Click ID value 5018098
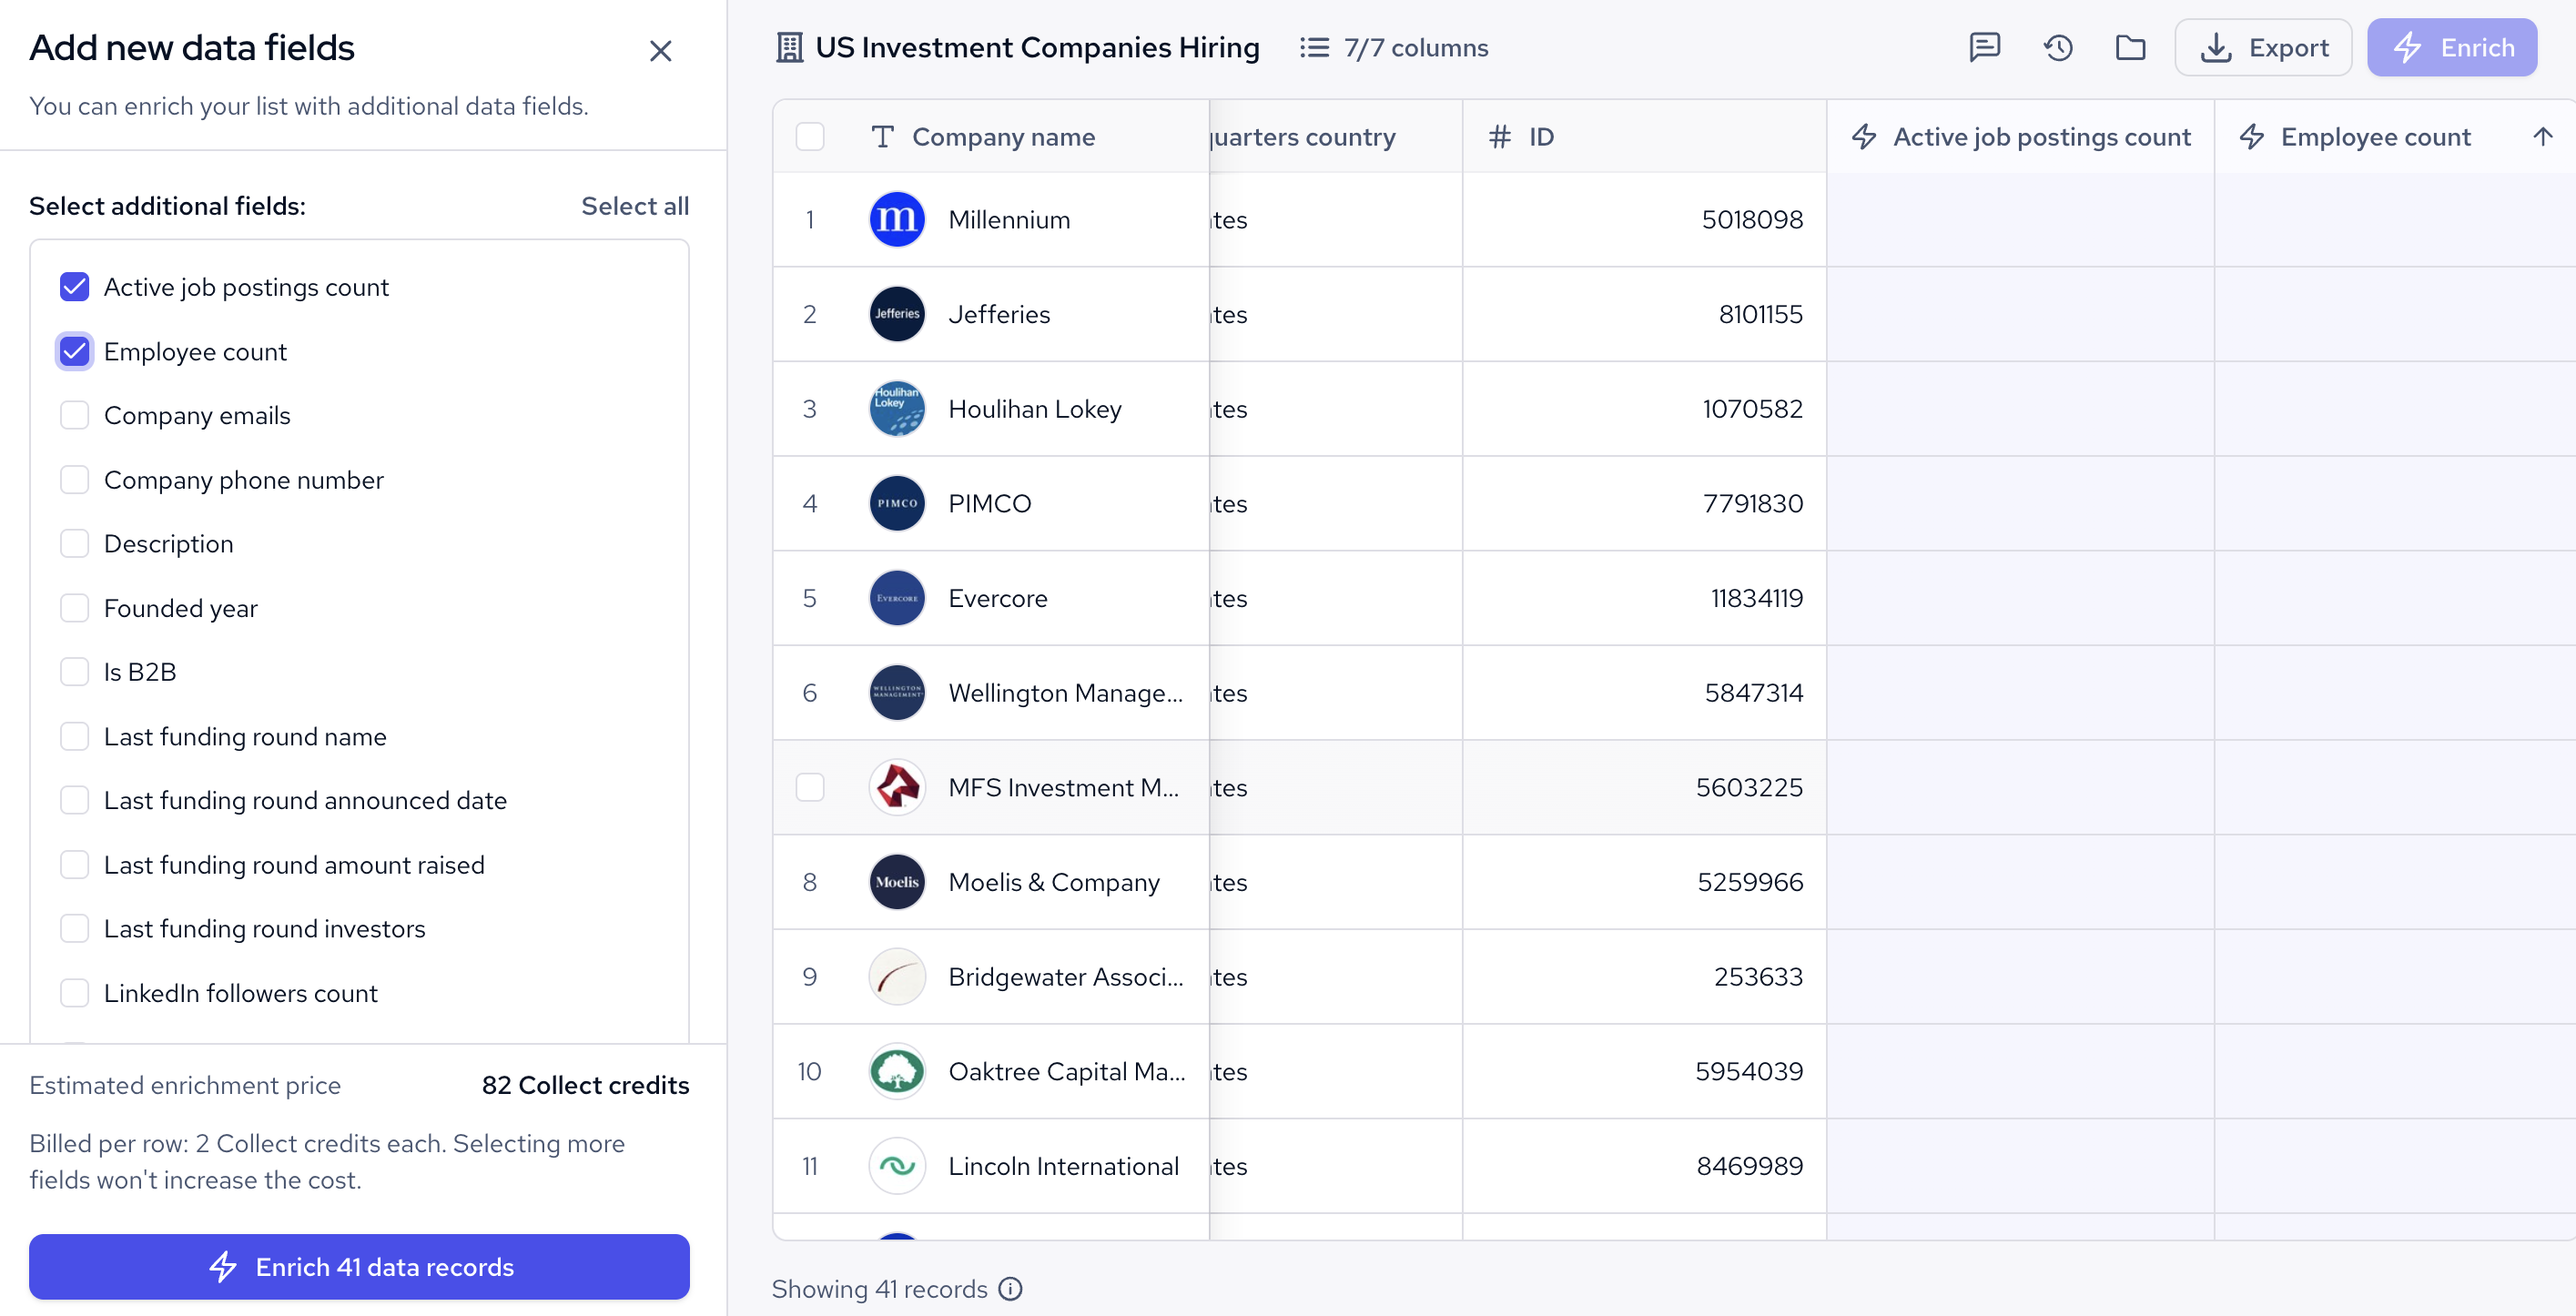Viewport: 2576px width, 1316px height. pyautogui.click(x=1752, y=219)
